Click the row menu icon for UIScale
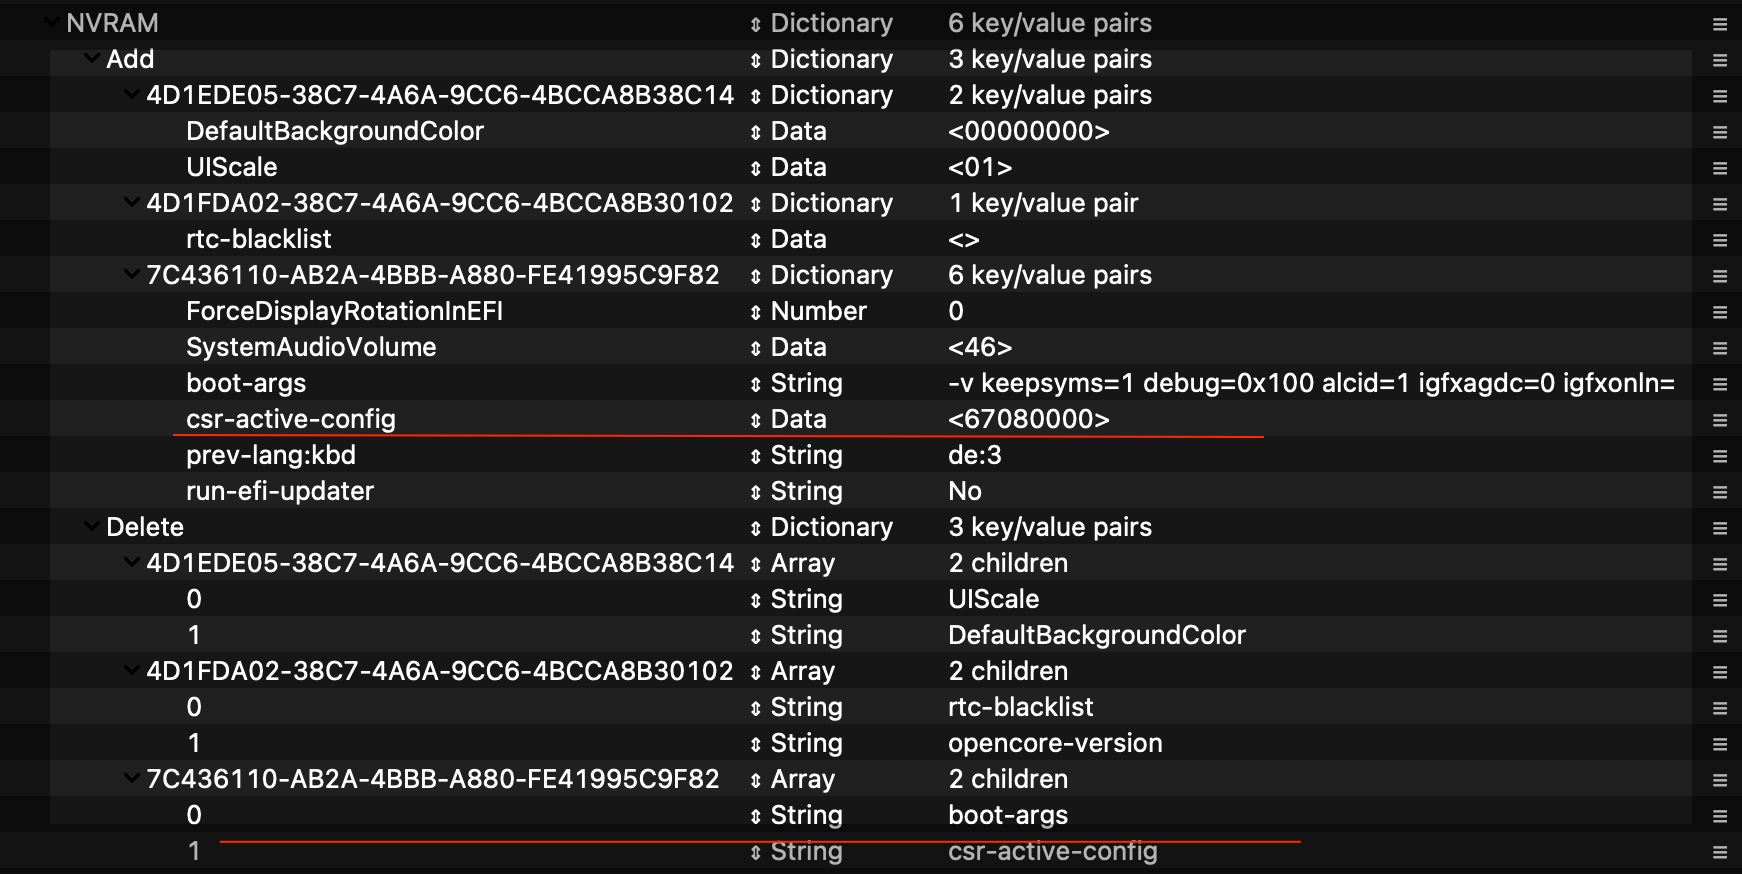Viewport: 1742px width, 874px height. click(x=1720, y=168)
